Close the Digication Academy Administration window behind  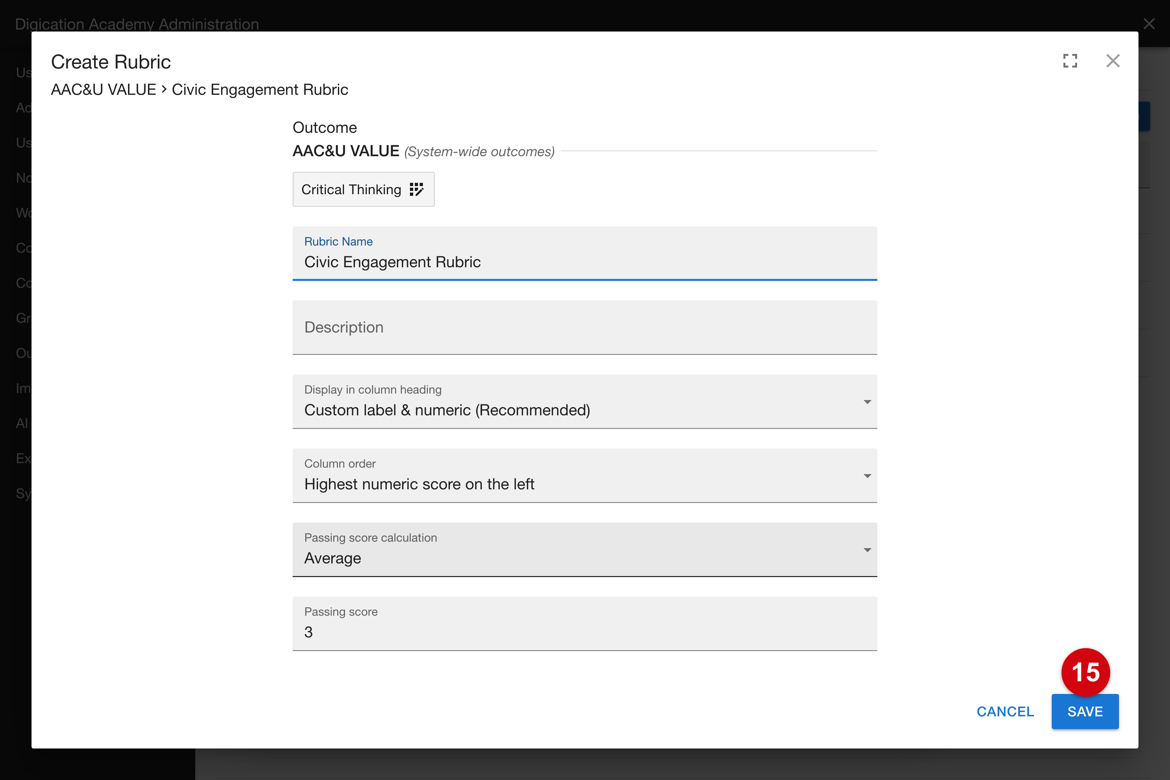(x=1149, y=24)
